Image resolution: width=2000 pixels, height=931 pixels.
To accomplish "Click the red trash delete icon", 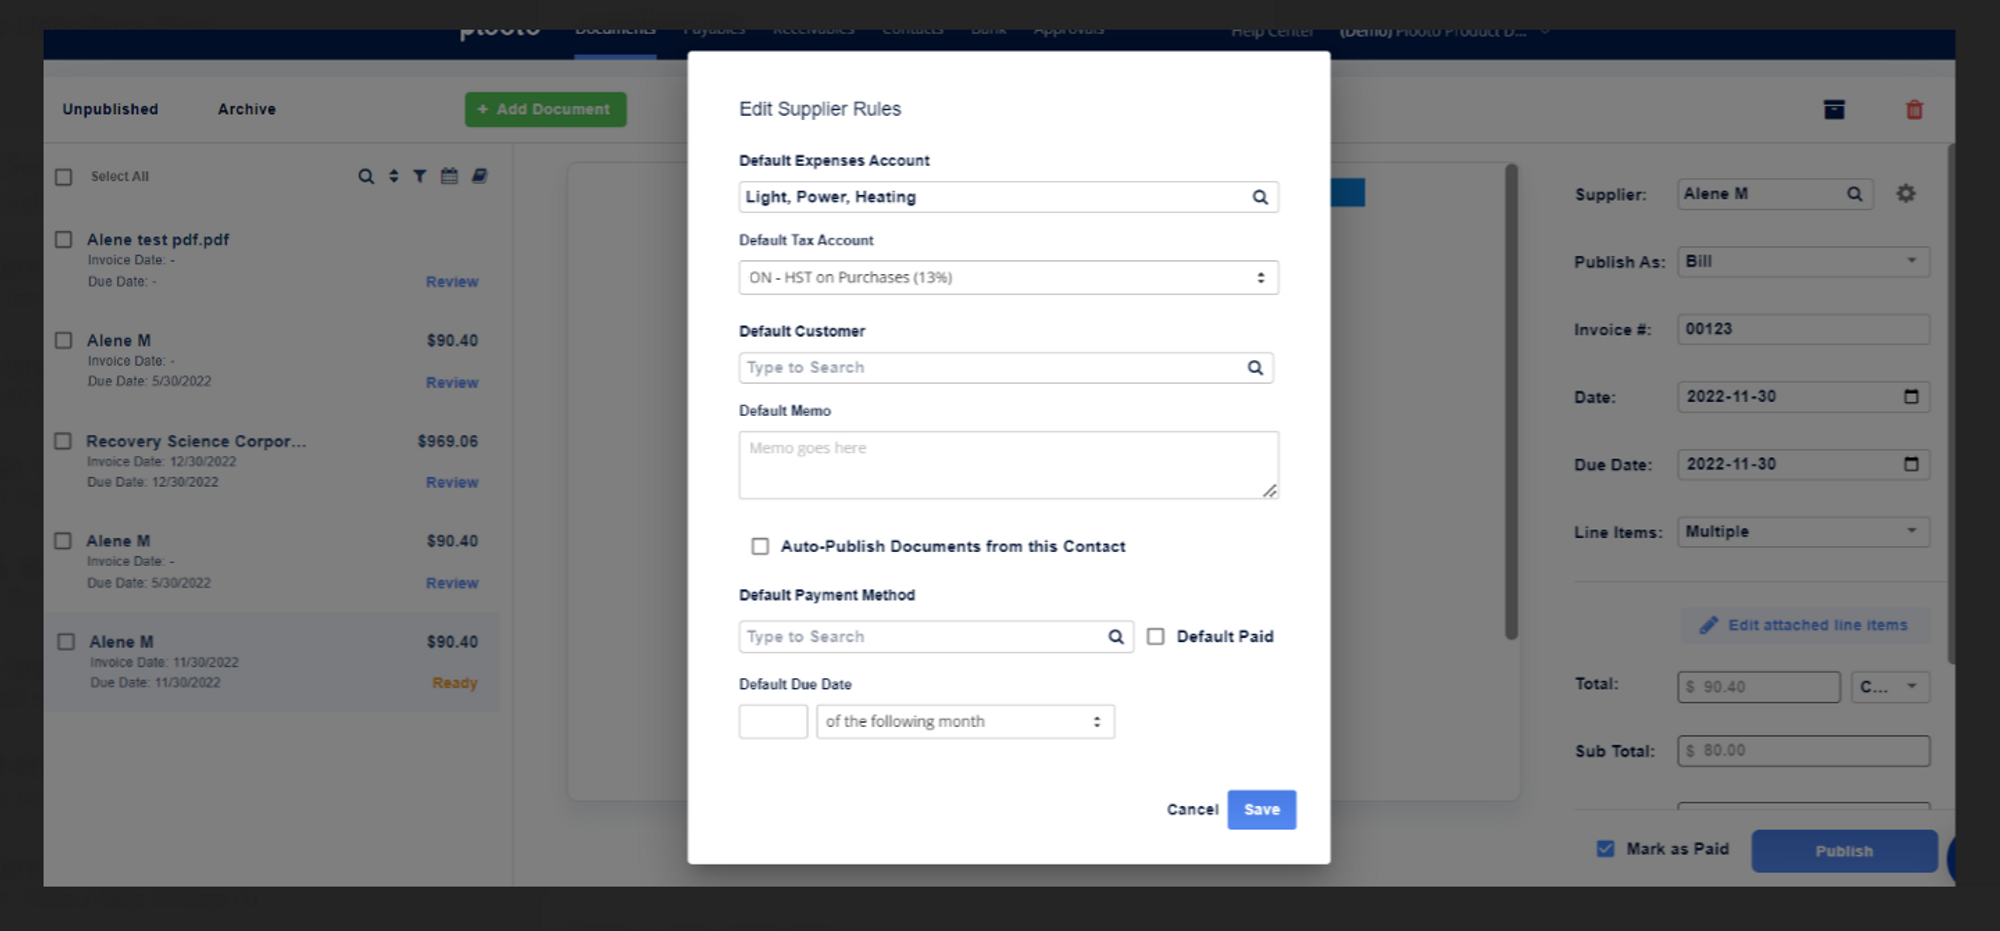I will pos(1914,110).
